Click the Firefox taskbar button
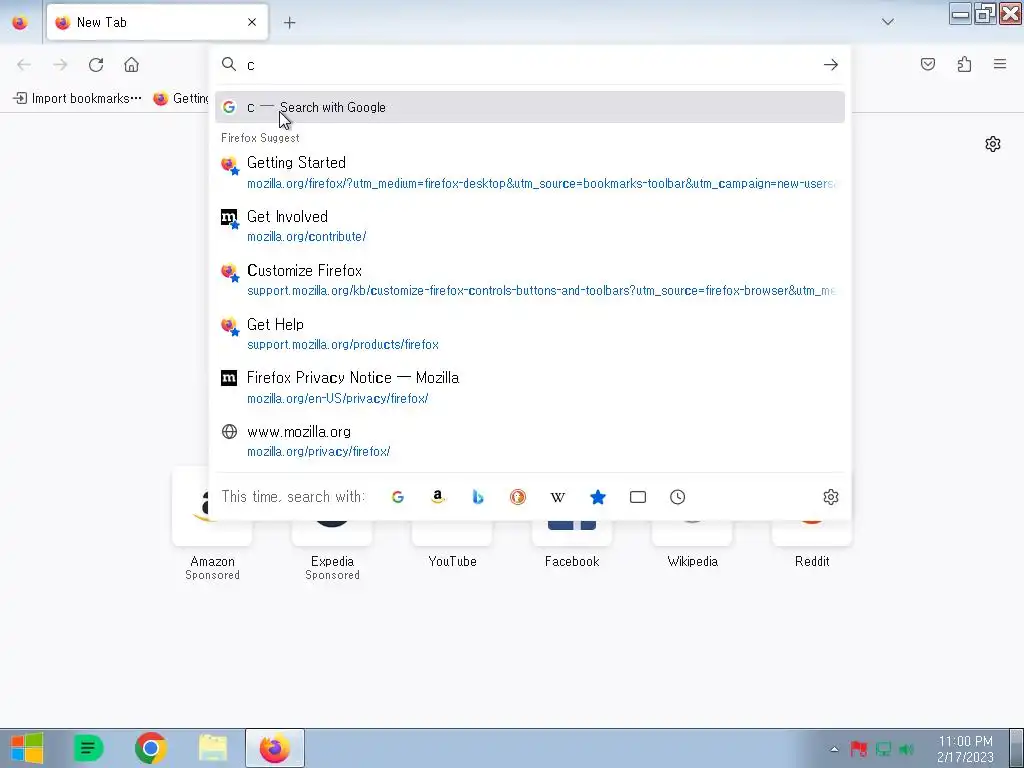Screen dimensions: 1024x768 click(275, 748)
